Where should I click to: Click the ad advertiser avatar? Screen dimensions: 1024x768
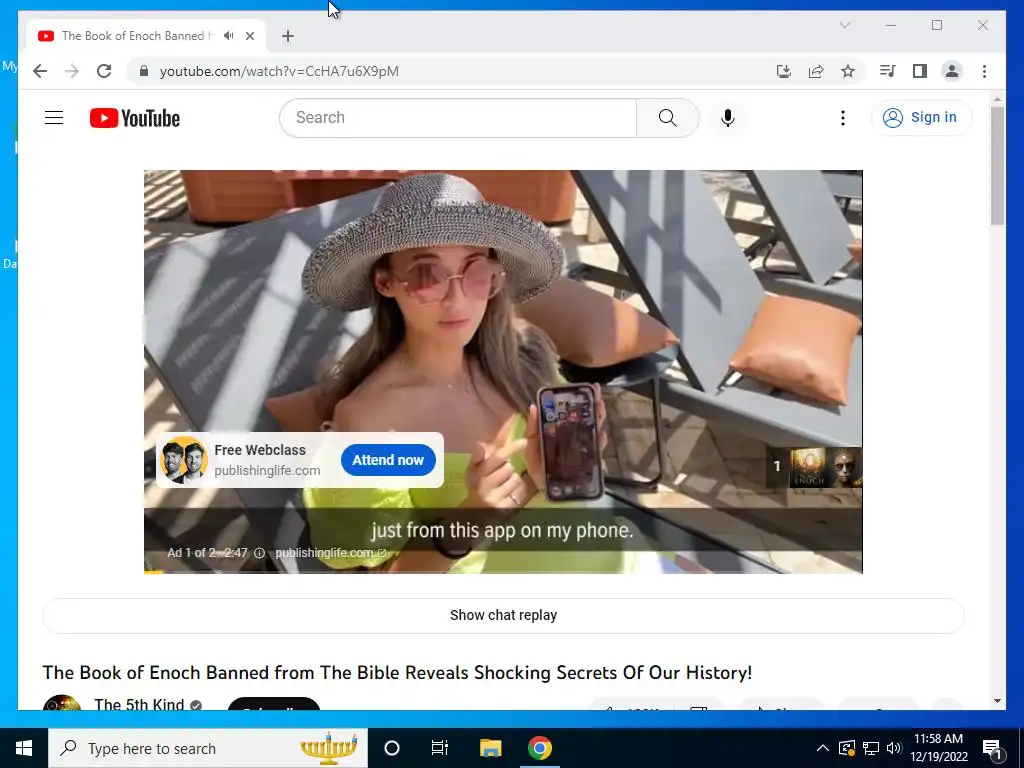click(x=184, y=460)
